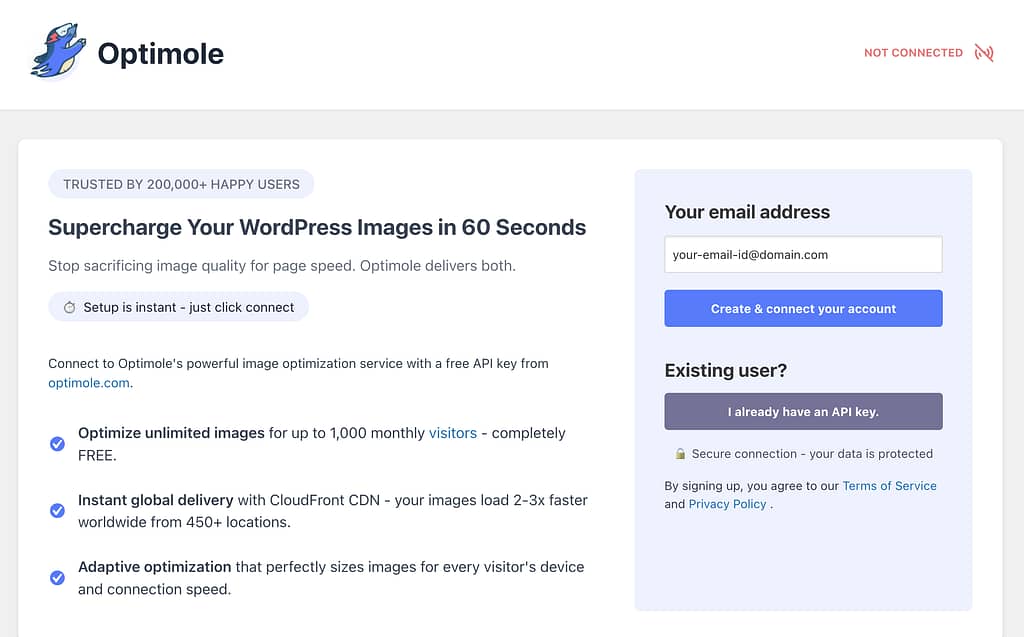Viewport: 1024px width, 637px height.
Task: Click the checkmark icon beside Optimize unlimited images
Action: 57,444
